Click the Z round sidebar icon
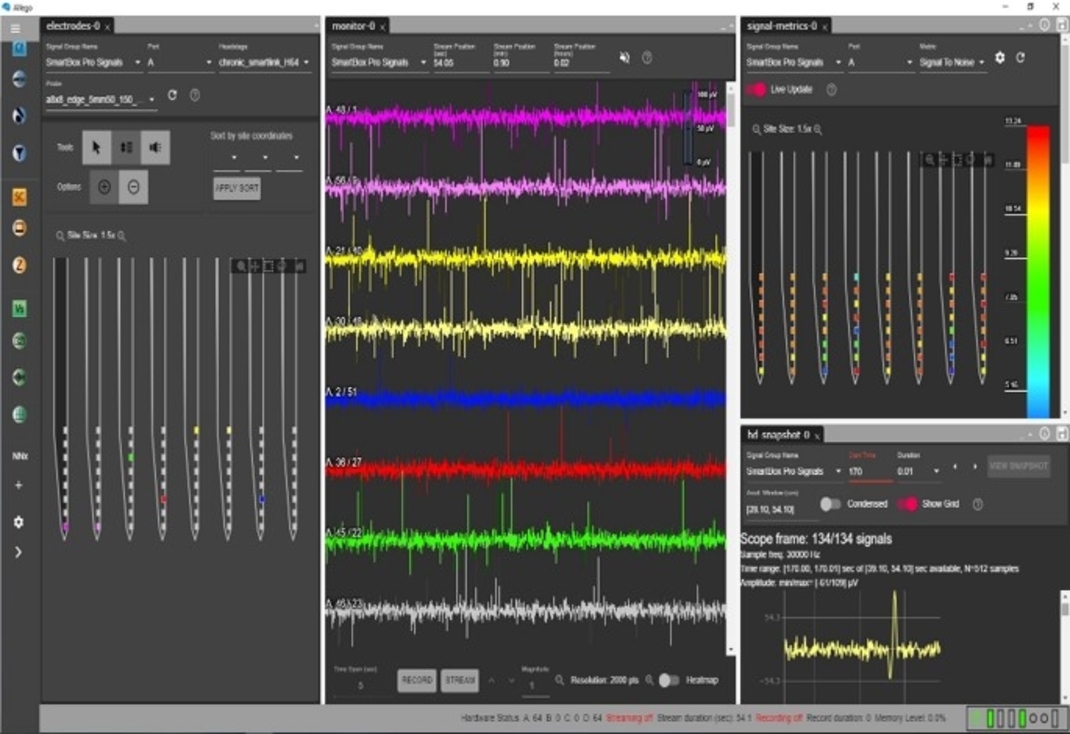Viewport: 1070px width, 734px height. [x=19, y=265]
